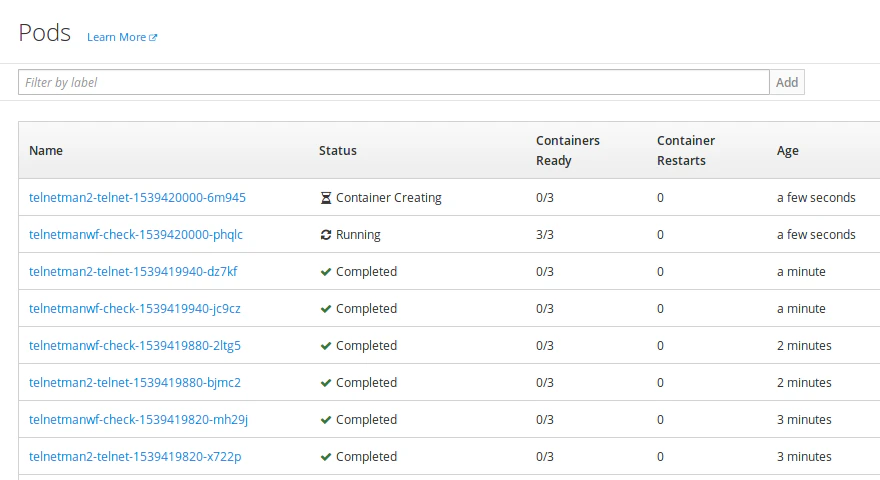The image size is (880, 480).
Task: Click restarts value 0 for telnetmanwf-check-1539420000-phqlc
Action: [660, 235]
